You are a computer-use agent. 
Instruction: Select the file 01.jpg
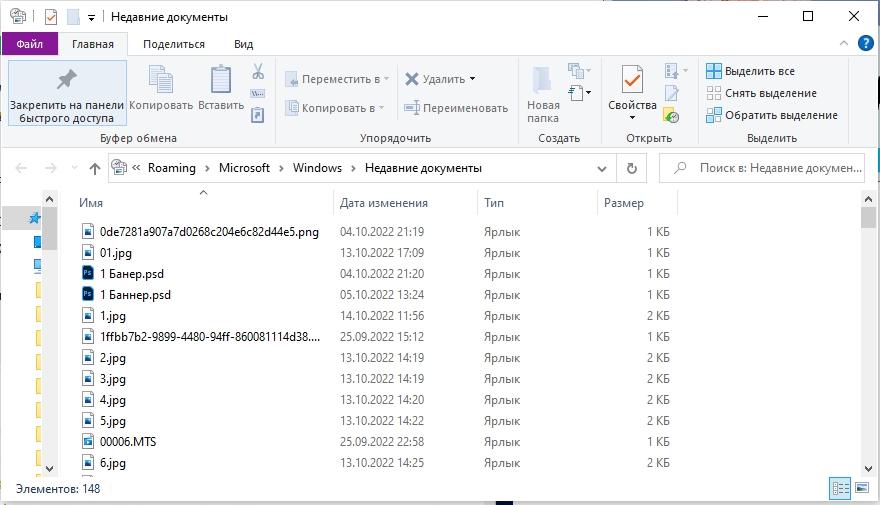click(x=116, y=252)
